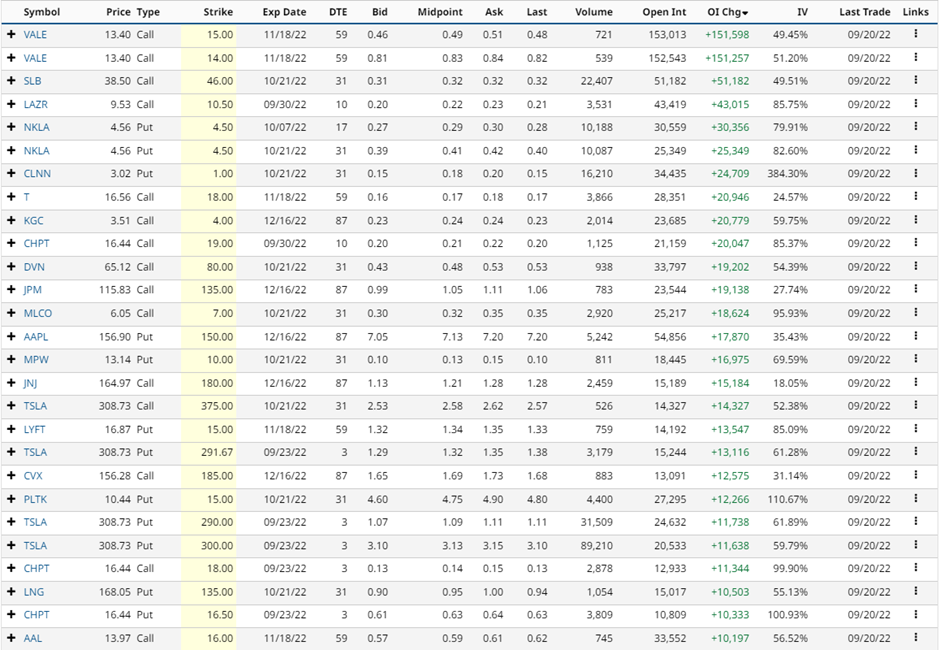The height and width of the screenshot is (650, 940).
Task: Open links menu for T row
Action: tap(915, 196)
